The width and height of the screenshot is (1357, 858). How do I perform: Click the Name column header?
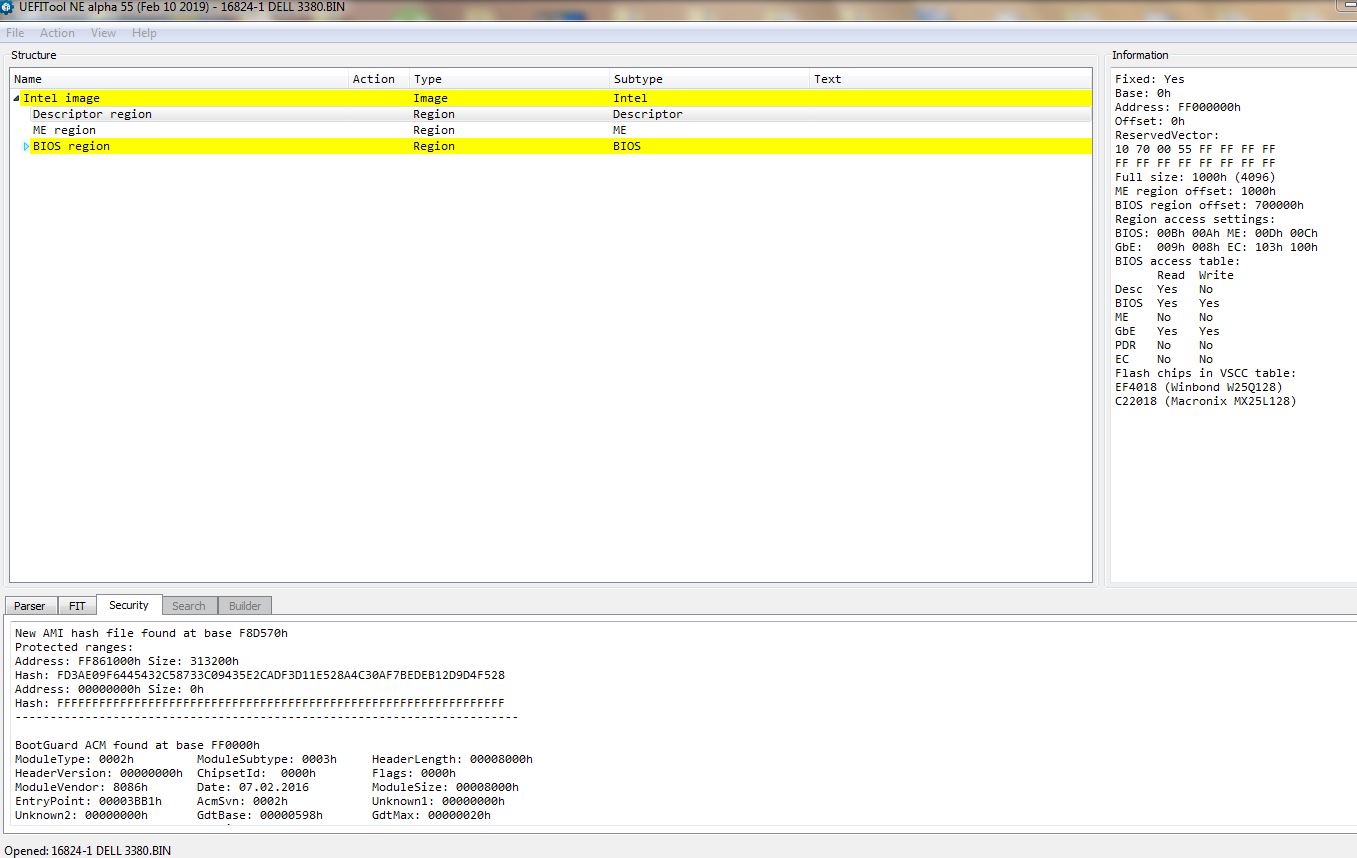click(180, 79)
